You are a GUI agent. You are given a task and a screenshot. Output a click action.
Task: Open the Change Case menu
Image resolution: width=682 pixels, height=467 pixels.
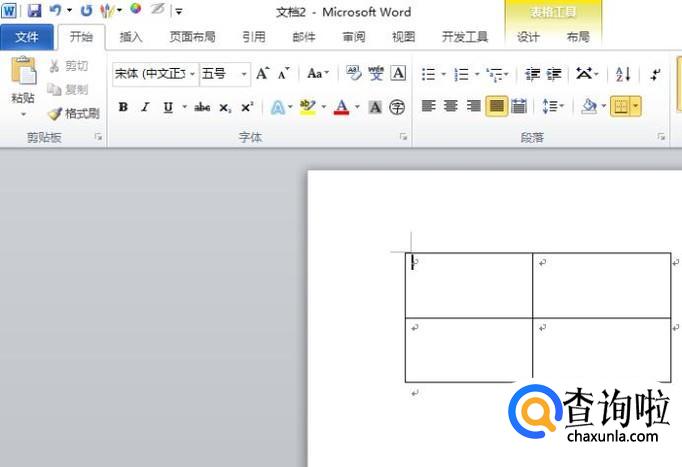point(318,73)
